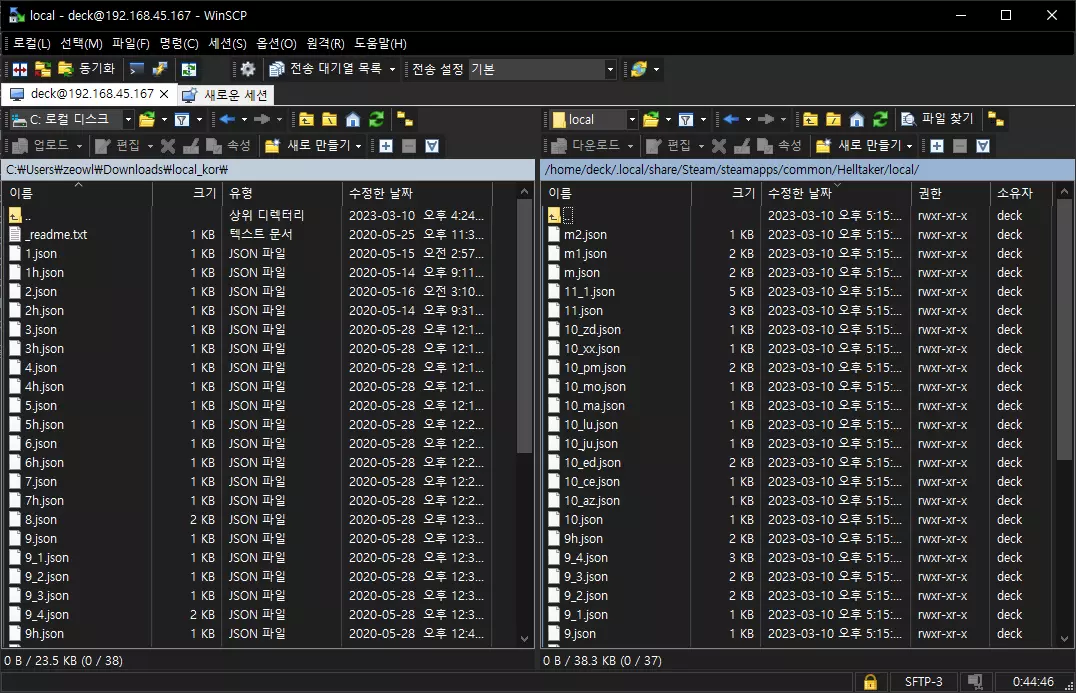Click the local panel select all icon
The width and height of the screenshot is (1076, 693).
[432, 146]
